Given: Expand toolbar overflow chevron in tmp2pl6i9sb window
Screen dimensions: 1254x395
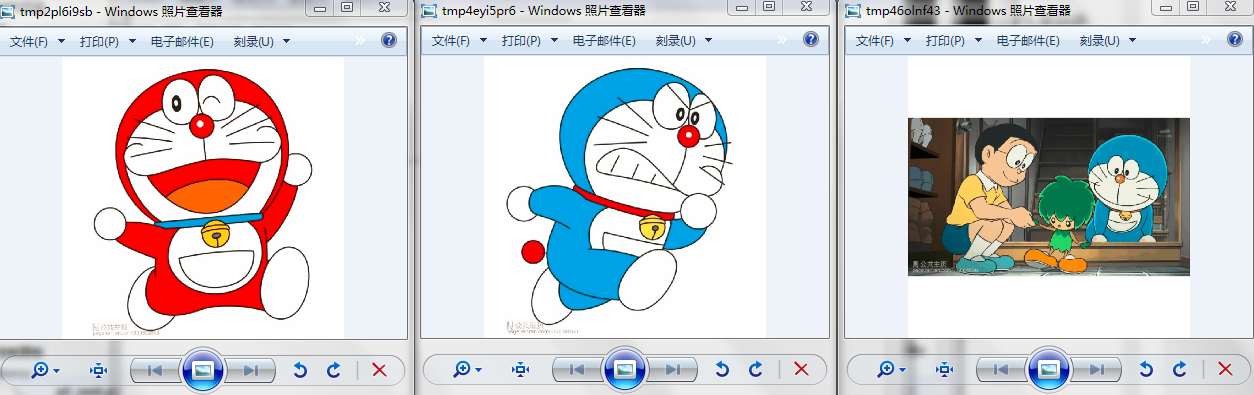Looking at the screenshot, I should [x=360, y=41].
